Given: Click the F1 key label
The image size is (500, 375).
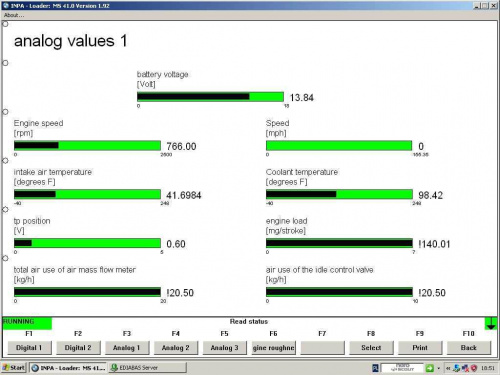Looking at the screenshot, I should click(29, 334).
